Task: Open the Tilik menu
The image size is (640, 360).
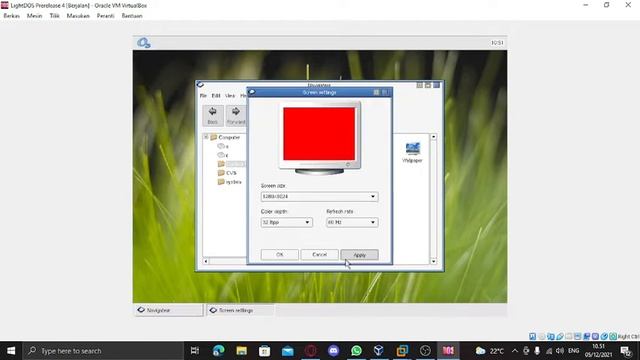Action: point(55,16)
